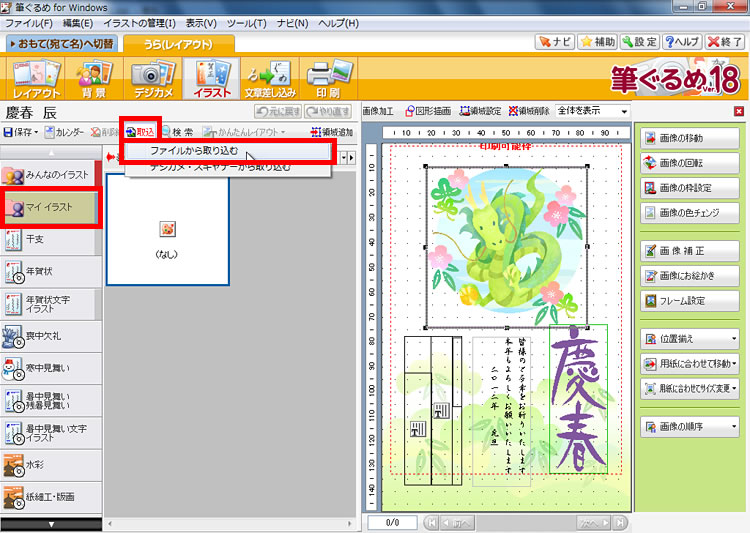Click 画像の回転 button
Viewport: 750px width, 533px height.
[690, 163]
